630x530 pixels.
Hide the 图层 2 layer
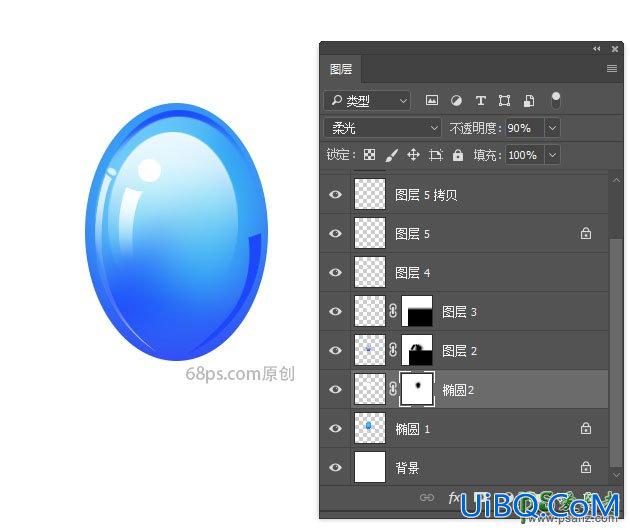tap(335, 350)
